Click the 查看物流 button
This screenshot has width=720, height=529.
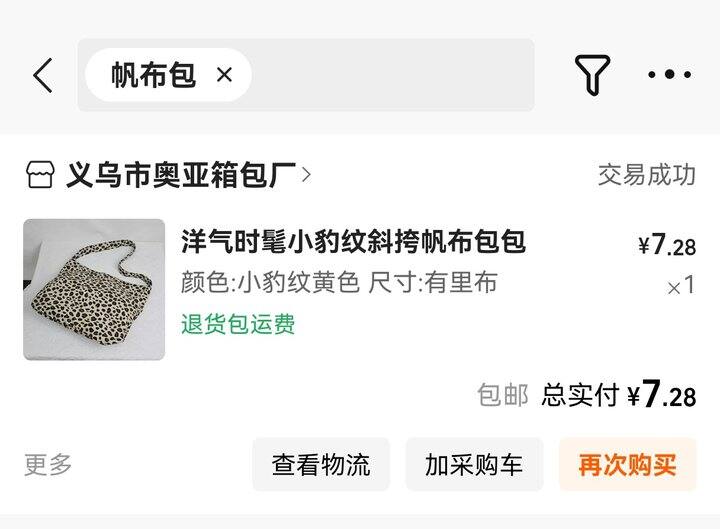click(321, 465)
